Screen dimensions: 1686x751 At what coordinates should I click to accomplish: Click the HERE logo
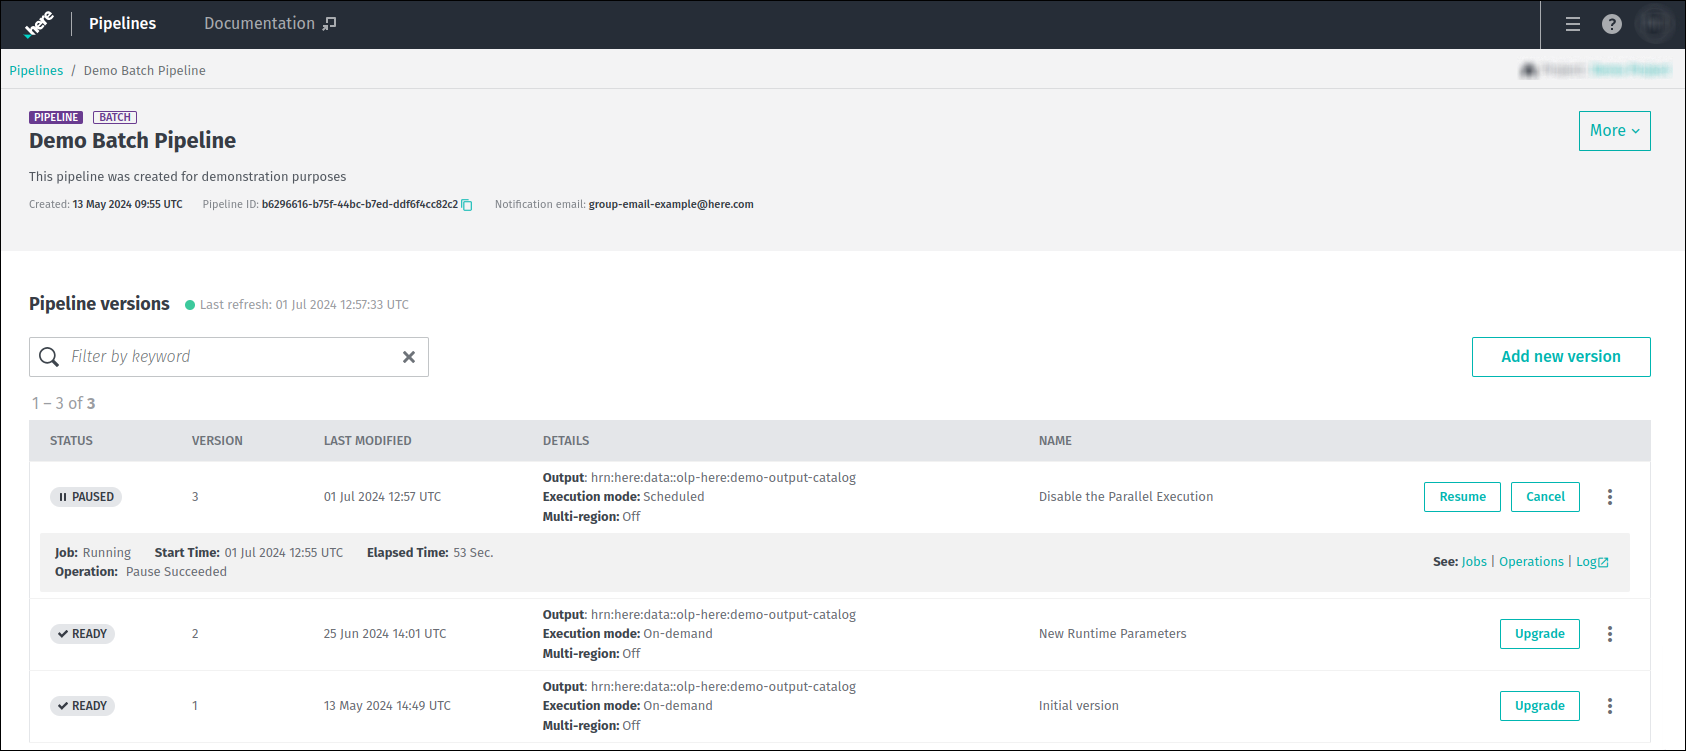(39, 24)
